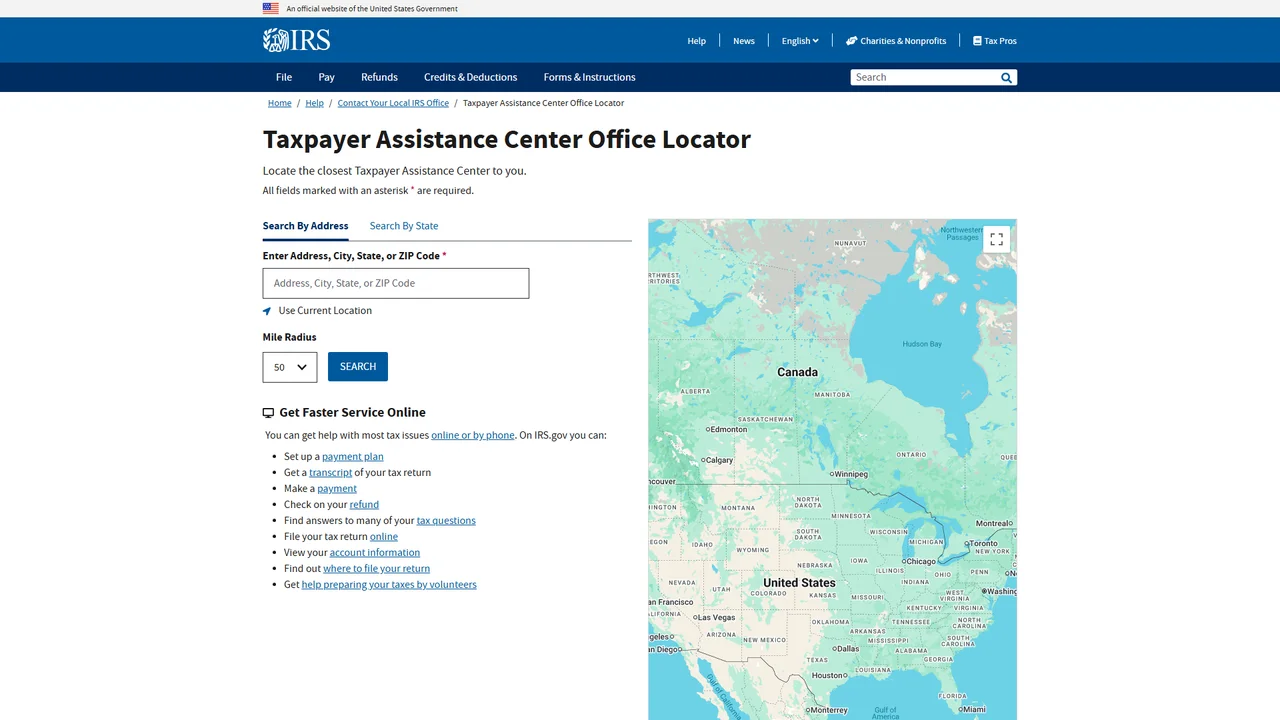Click the Use Current Location arrow icon
1280x720 pixels.
267,311
